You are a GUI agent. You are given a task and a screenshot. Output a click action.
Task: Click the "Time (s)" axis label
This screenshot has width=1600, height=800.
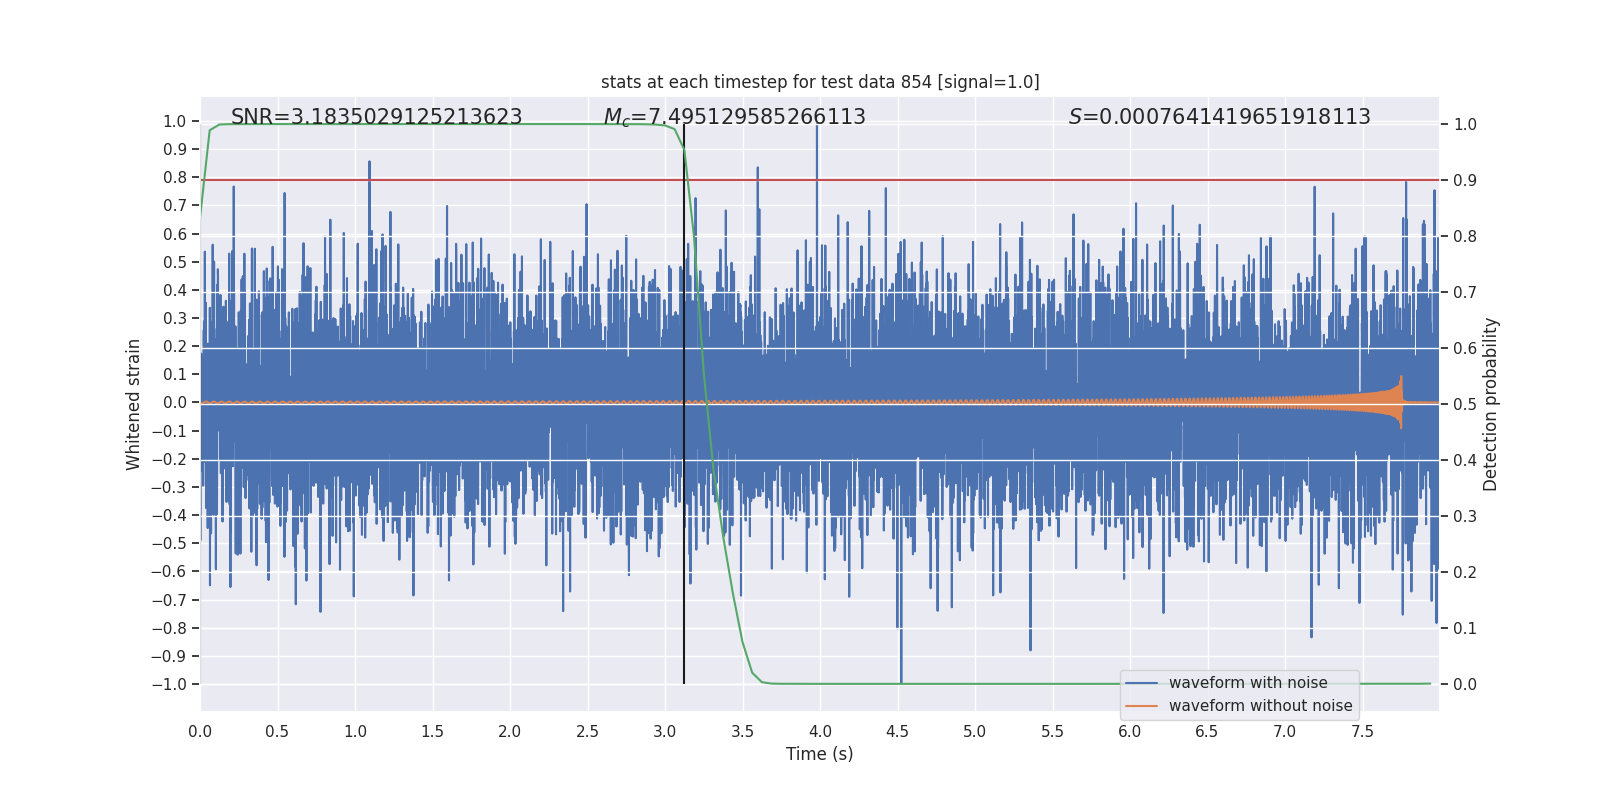(820, 754)
